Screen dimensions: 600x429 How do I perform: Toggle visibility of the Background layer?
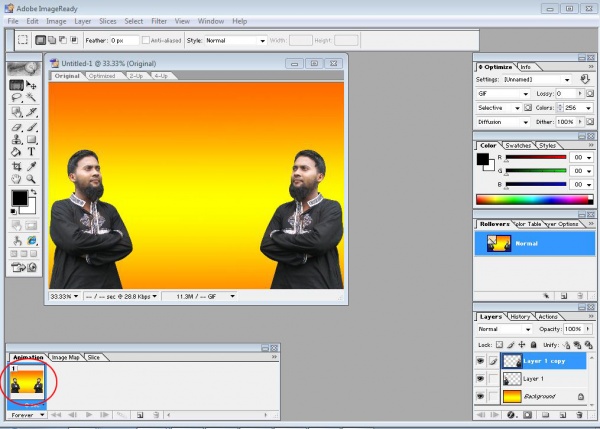[x=481, y=397]
